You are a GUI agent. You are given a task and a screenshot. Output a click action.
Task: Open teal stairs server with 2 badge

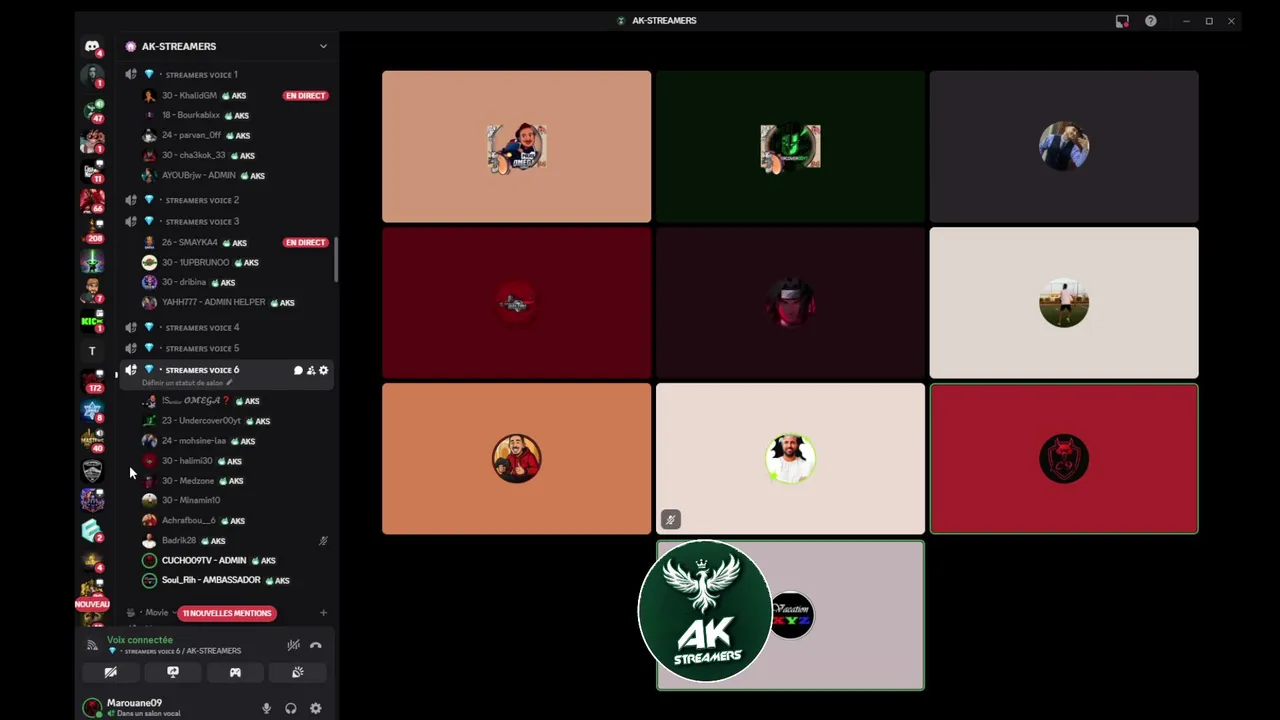pos(92,531)
